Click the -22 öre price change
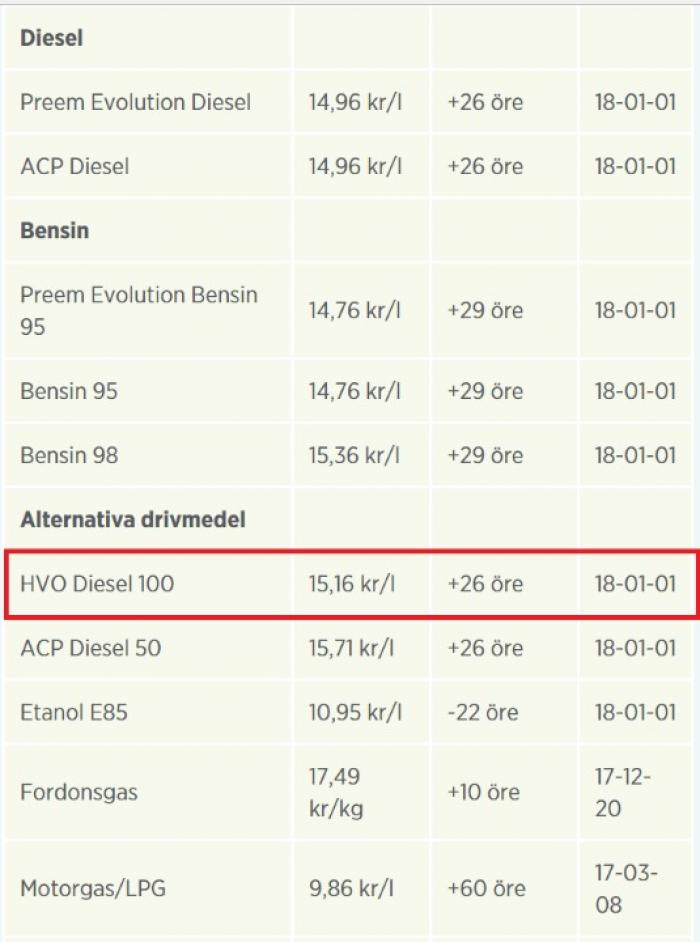The width and height of the screenshot is (700, 942). (483, 713)
